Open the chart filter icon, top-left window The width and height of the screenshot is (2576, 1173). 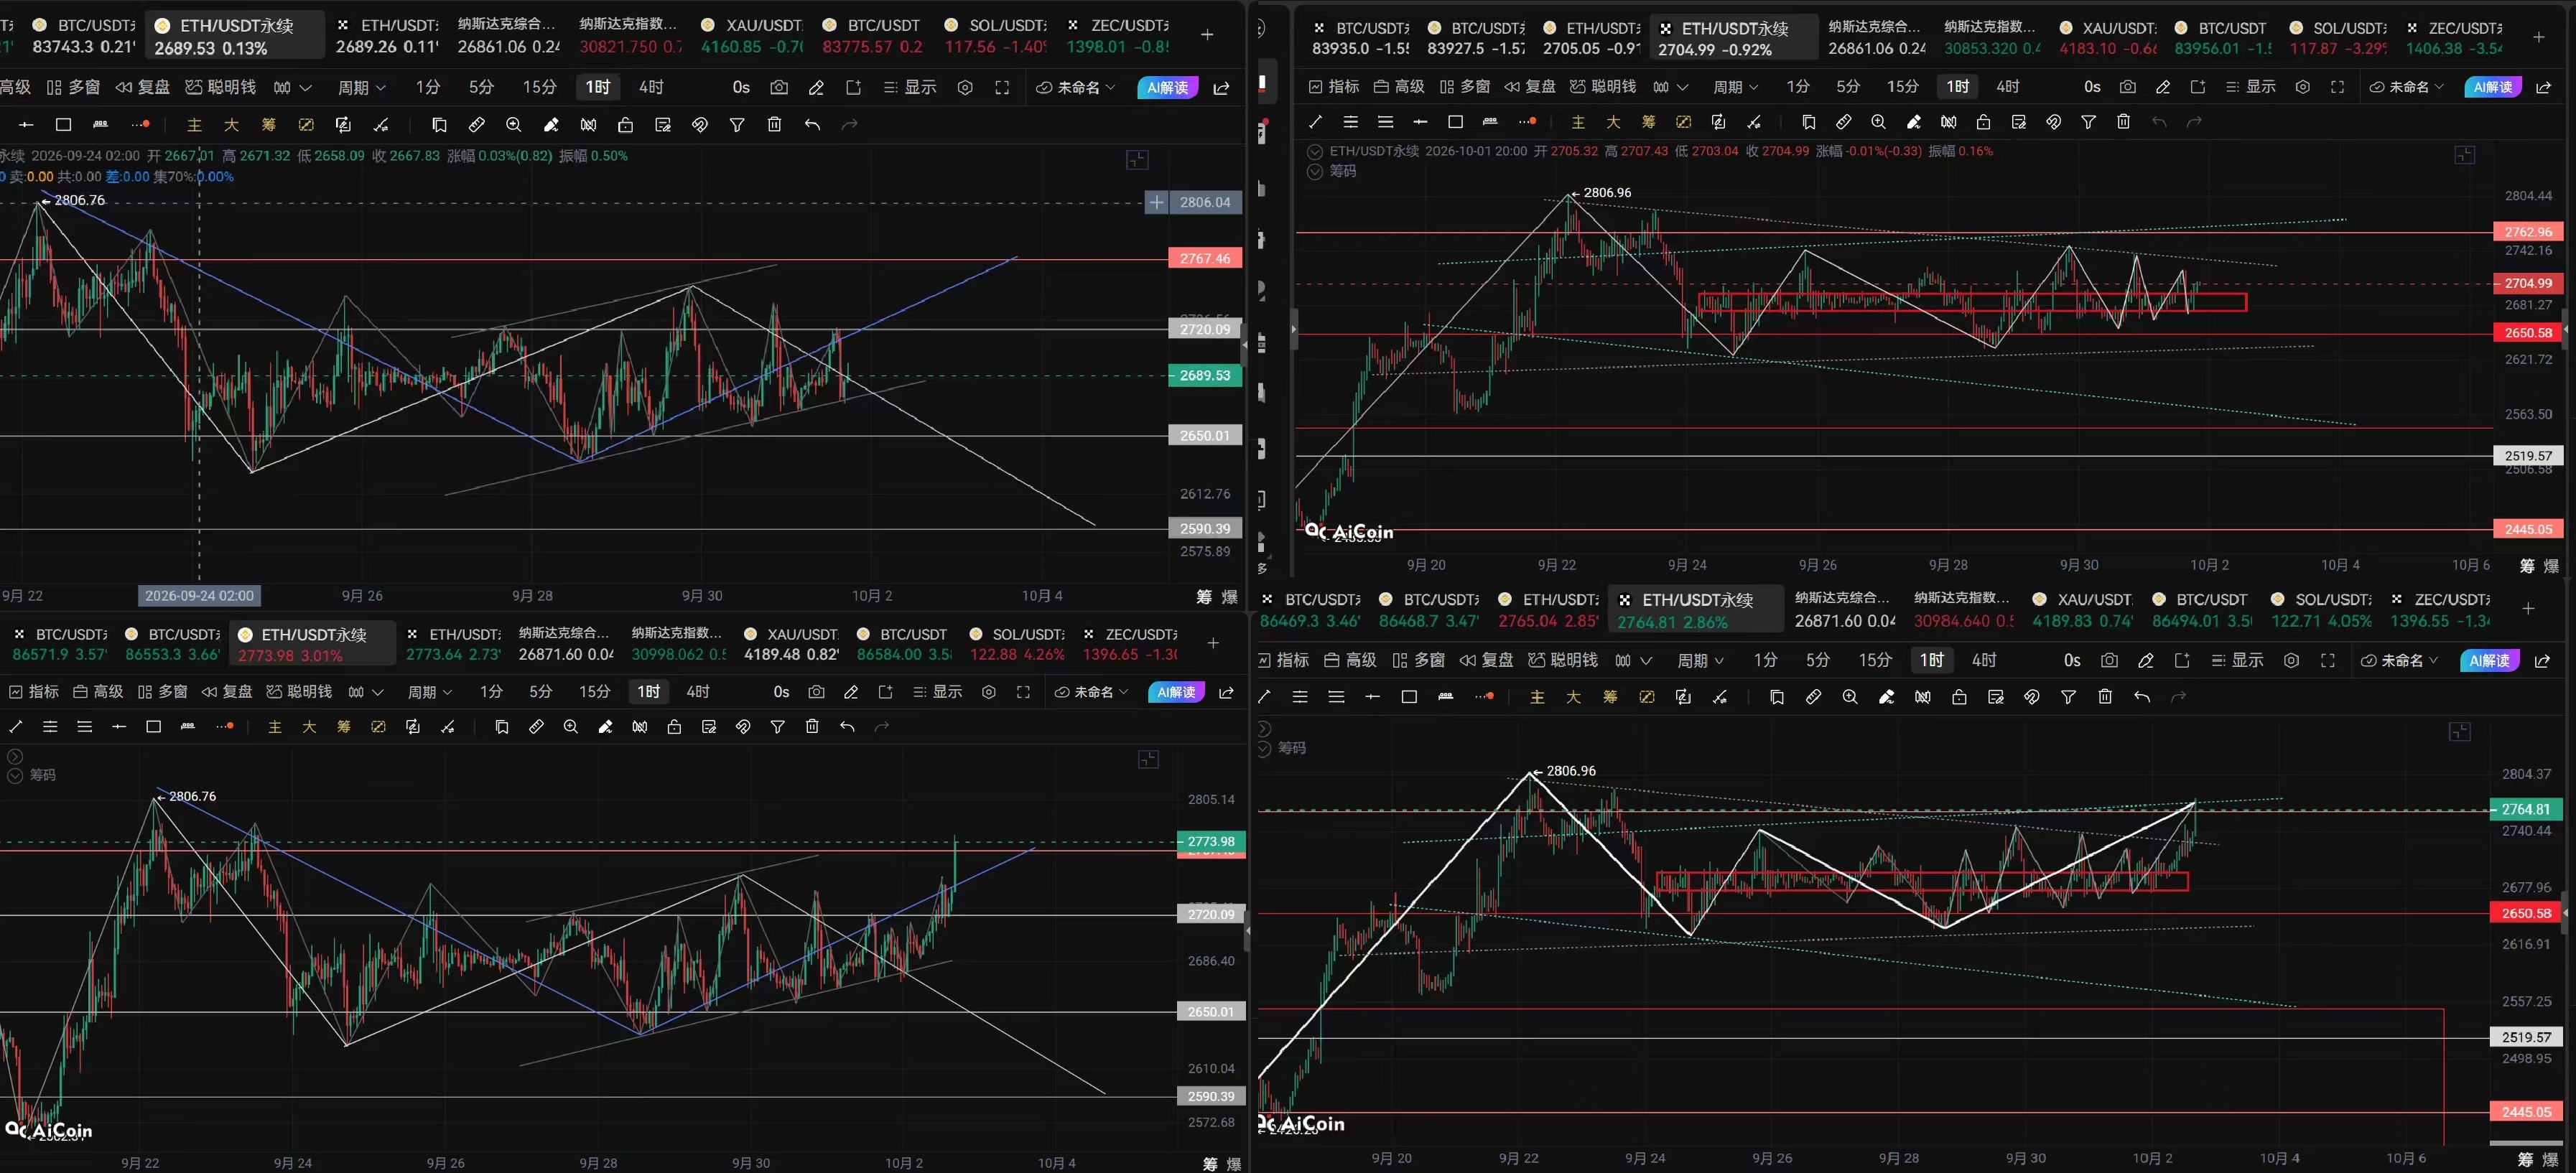(x=737, y=125)
